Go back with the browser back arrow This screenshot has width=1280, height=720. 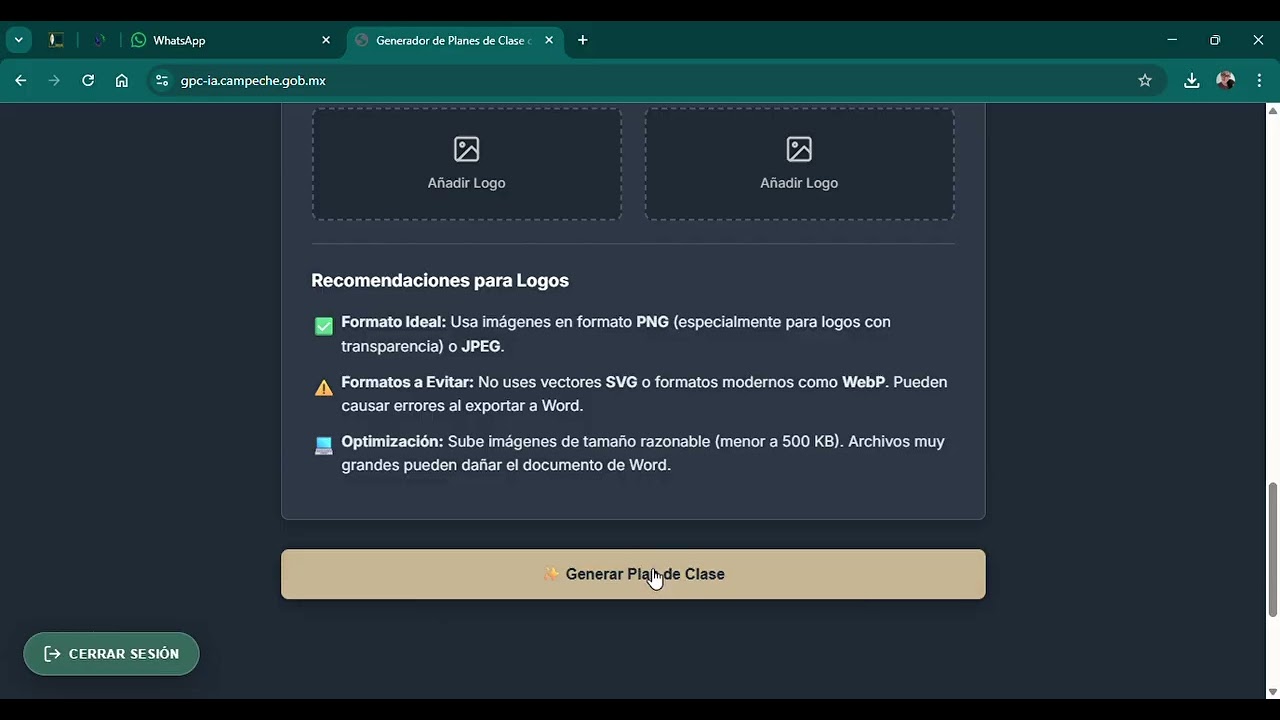(21, 80)
